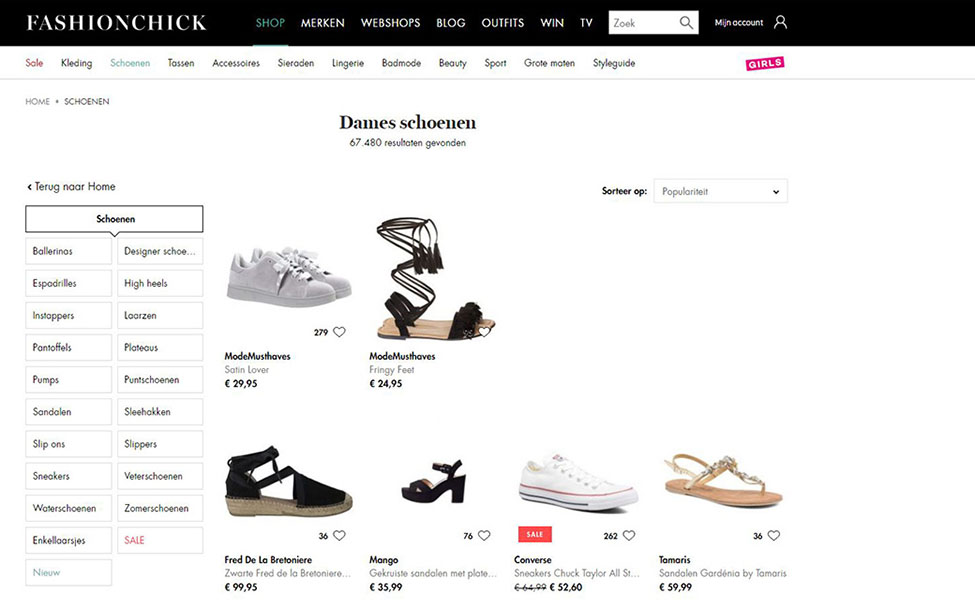
Task: Open the account user icon
Action: tap(780, 22)
